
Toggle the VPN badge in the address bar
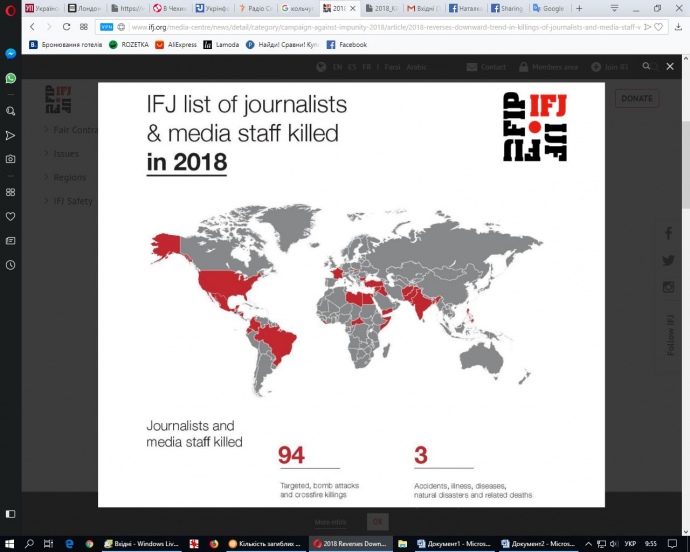click(x=106, y=27)
